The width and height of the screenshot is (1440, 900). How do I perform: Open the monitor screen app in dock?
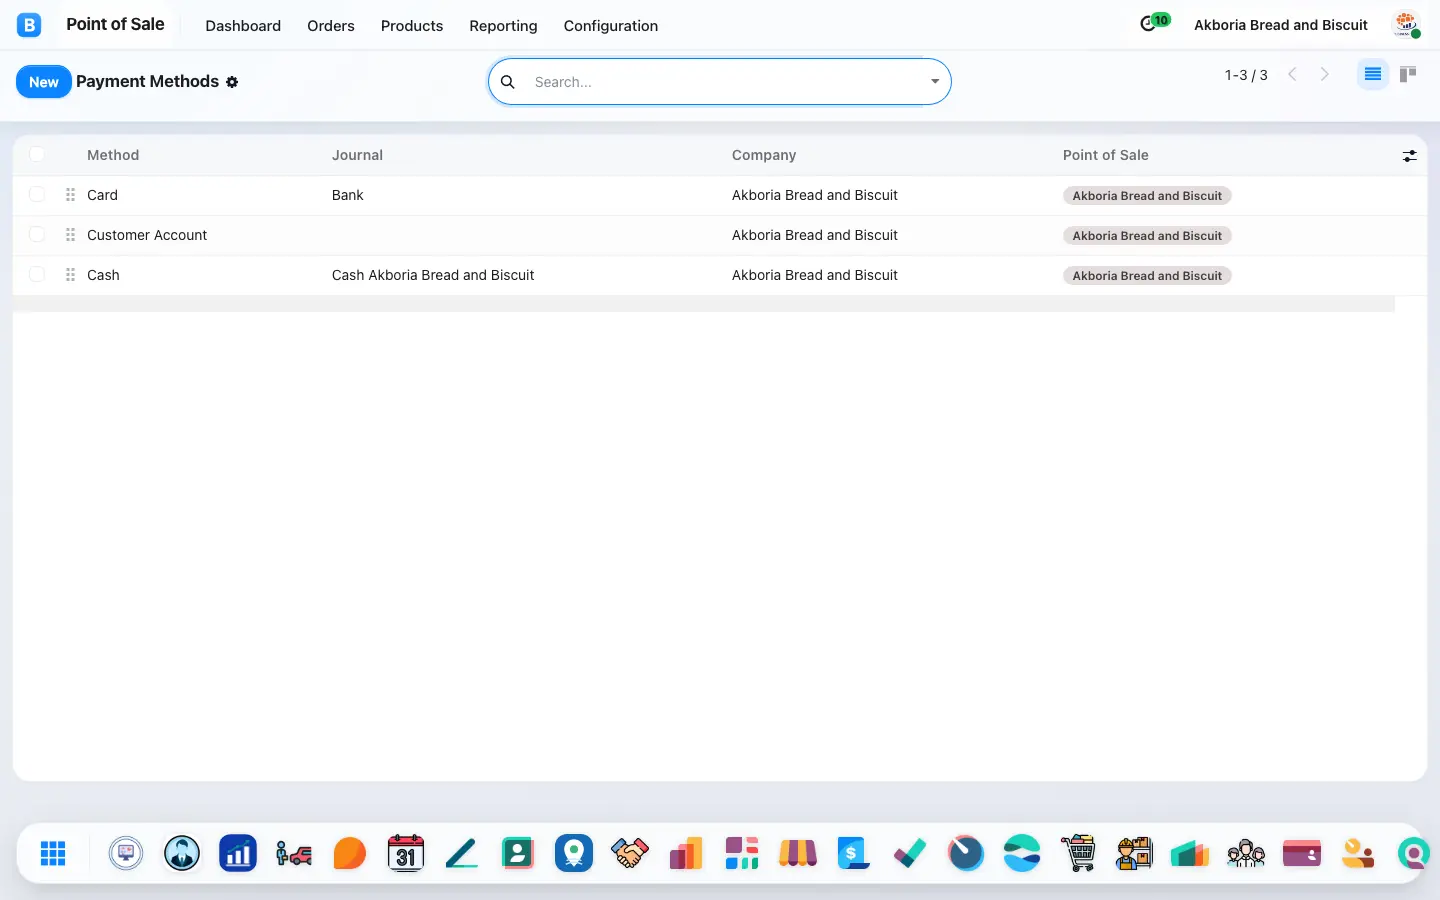click(x=126, y=853)
